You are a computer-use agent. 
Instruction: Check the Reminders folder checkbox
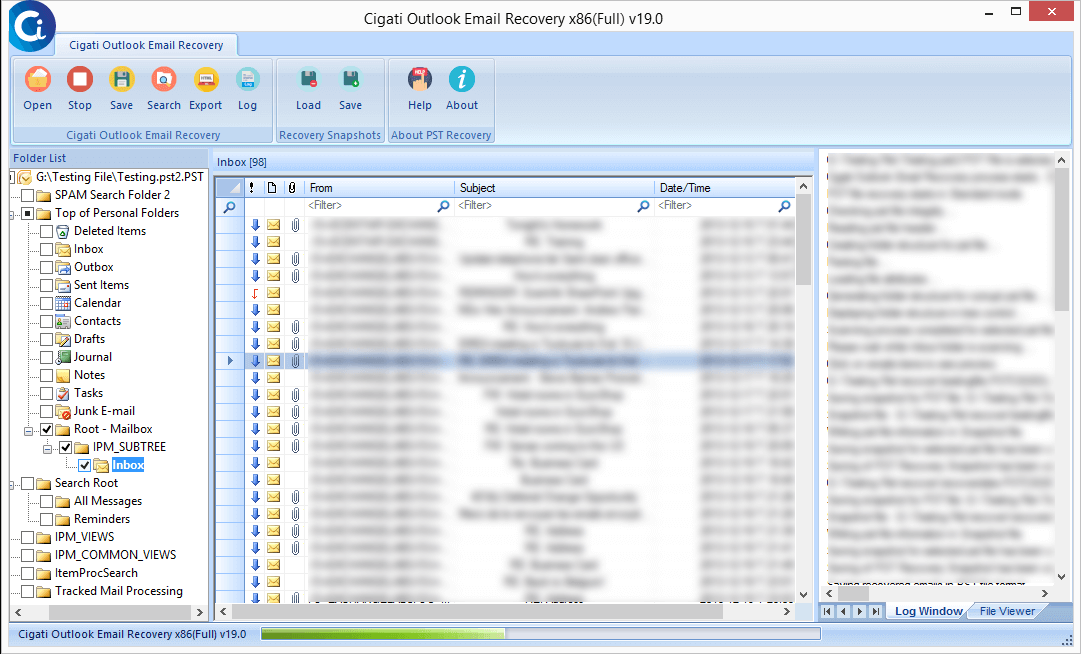(x=47, y=519)
